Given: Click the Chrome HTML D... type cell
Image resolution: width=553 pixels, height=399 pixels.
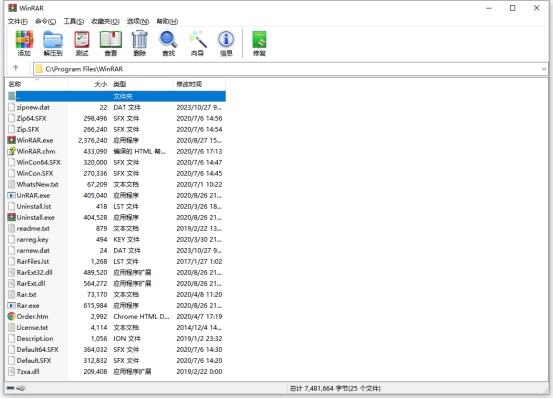Looking at the screenshot, I should click(x=141, y=316).
